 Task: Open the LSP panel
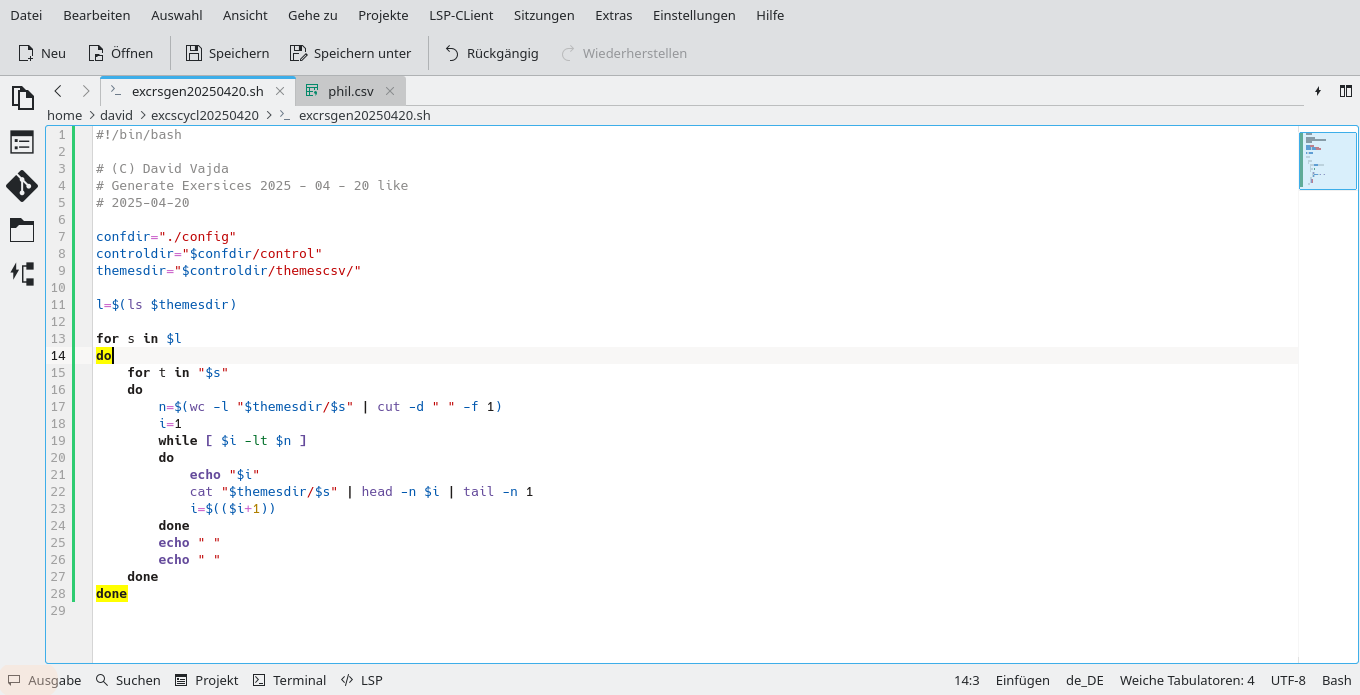(361, 680)
